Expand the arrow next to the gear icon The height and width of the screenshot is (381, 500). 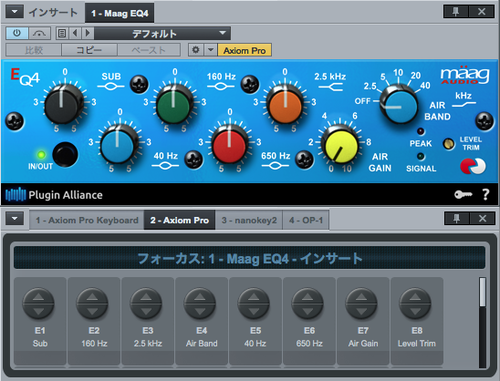[x=210, y=50]
